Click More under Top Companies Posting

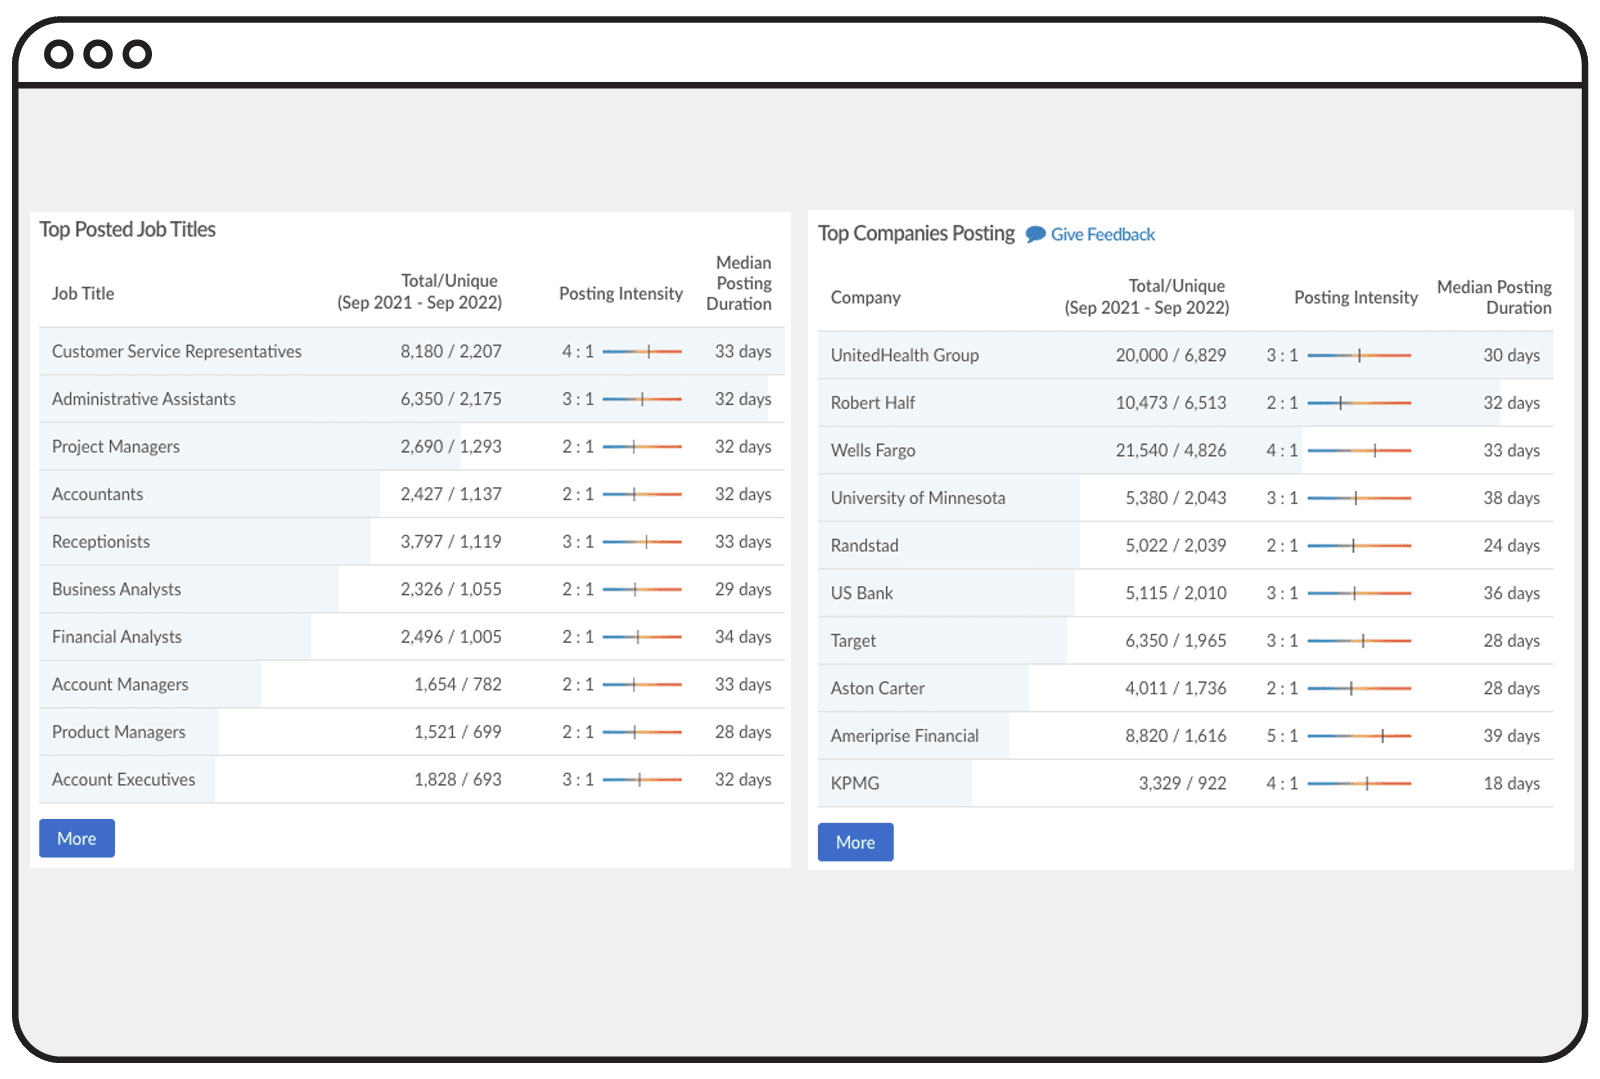pos(855,842)
